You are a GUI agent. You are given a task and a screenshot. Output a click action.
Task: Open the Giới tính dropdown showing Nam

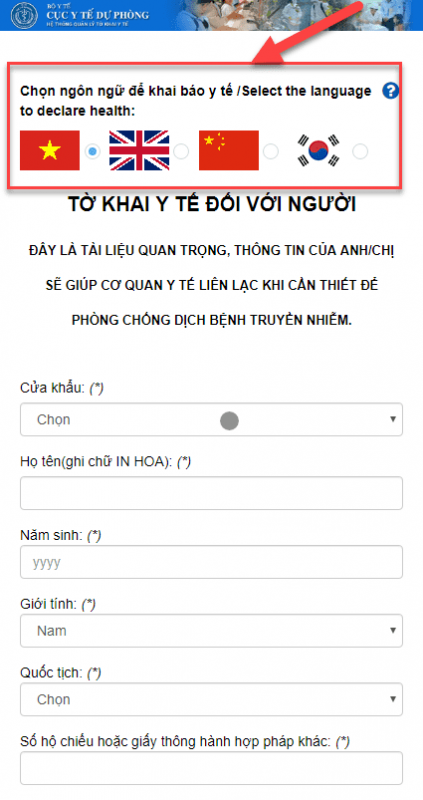point(211,631)
